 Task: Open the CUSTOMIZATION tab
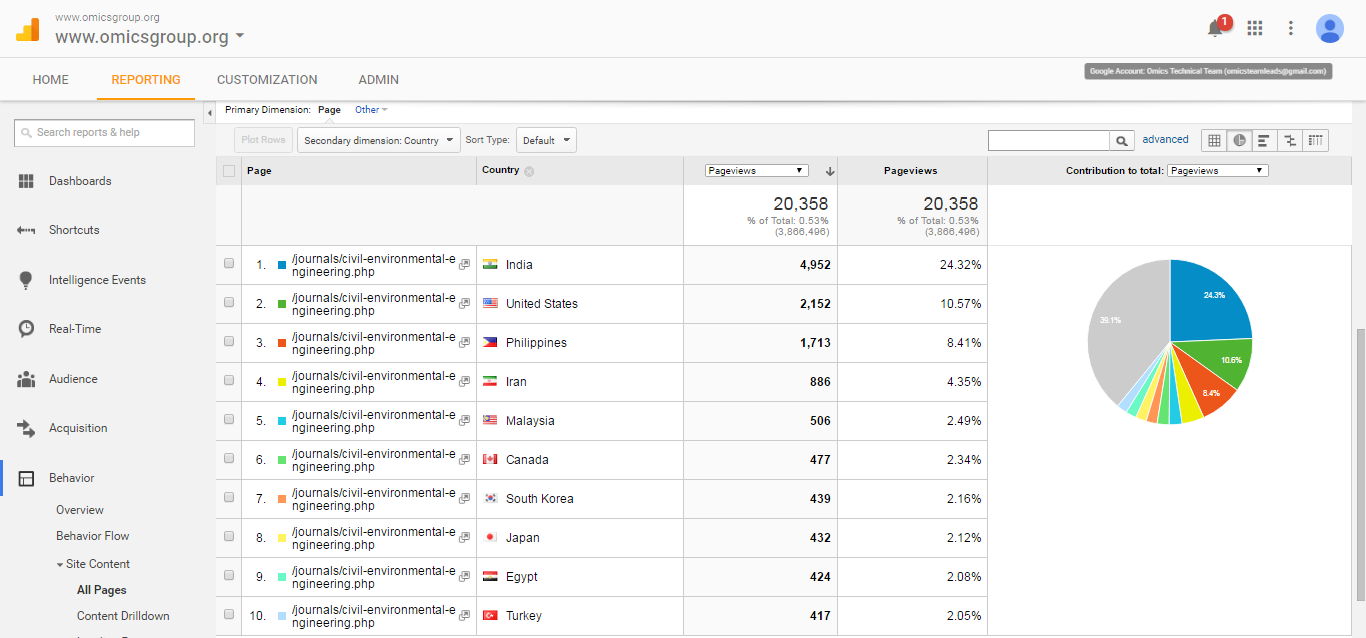coord(267,80)
